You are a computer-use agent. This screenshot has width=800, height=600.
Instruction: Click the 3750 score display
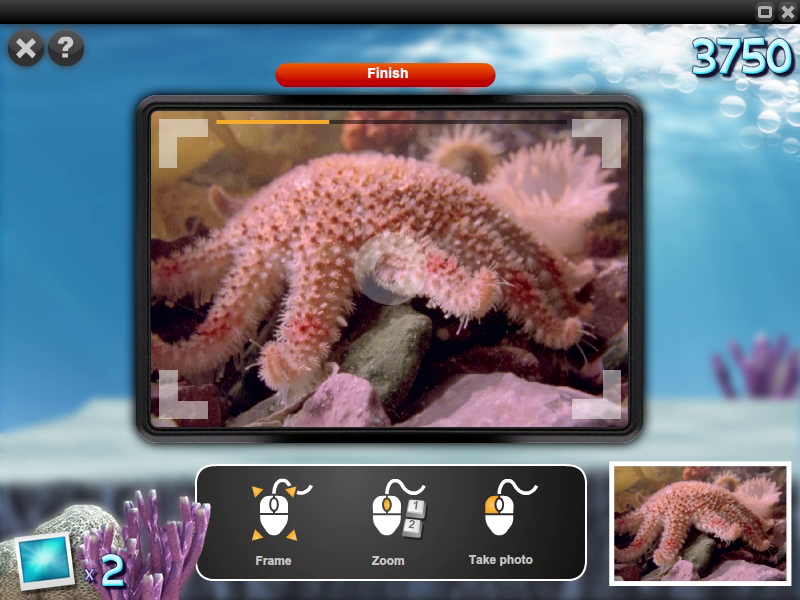tap(742, 59)
